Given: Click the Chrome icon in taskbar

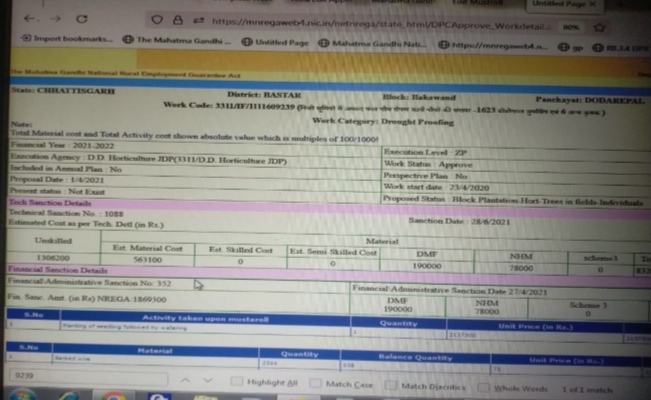Looking at the screenshot, I should (114, 397).
